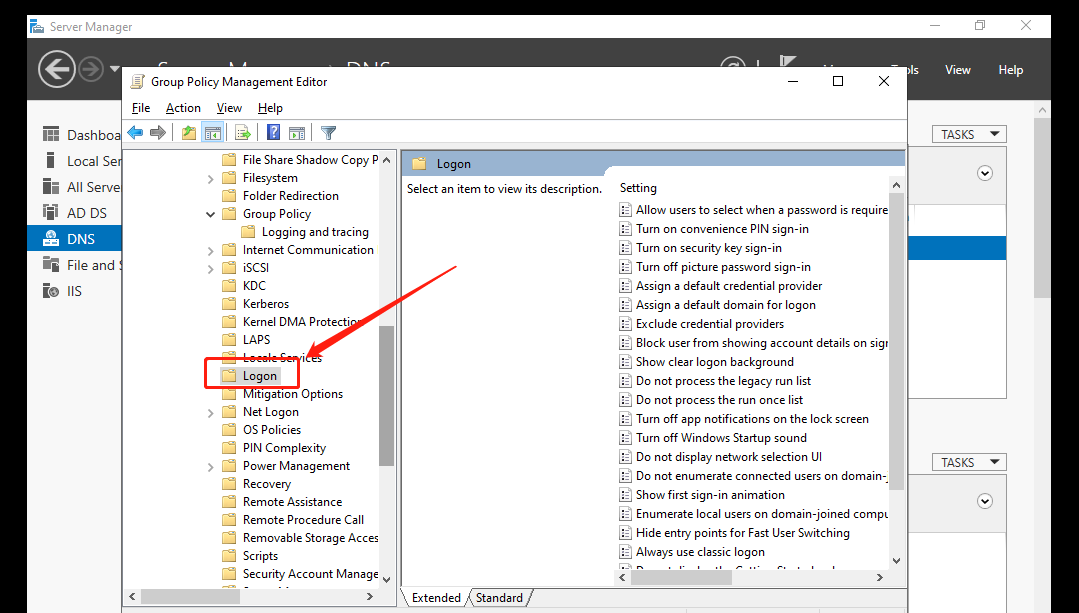
Task: Click the AD DS sidebar icon
Action: (51, 213)
